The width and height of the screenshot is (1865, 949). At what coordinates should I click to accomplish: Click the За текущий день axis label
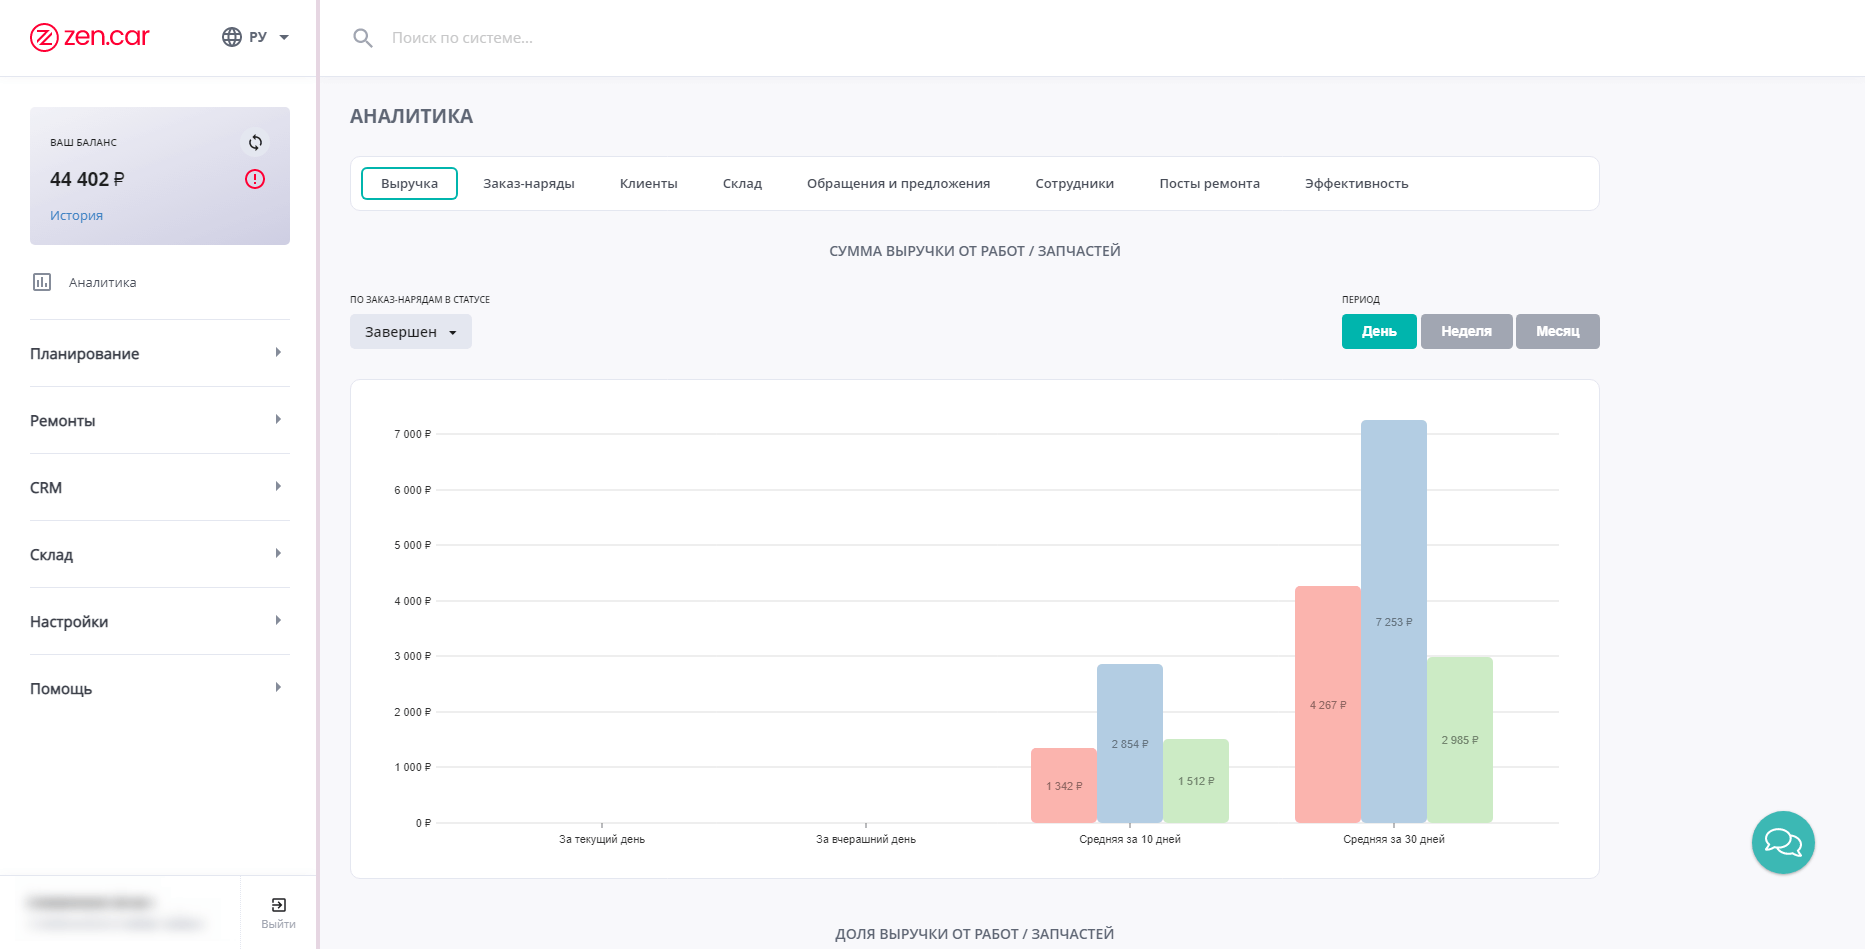[602, 839]
